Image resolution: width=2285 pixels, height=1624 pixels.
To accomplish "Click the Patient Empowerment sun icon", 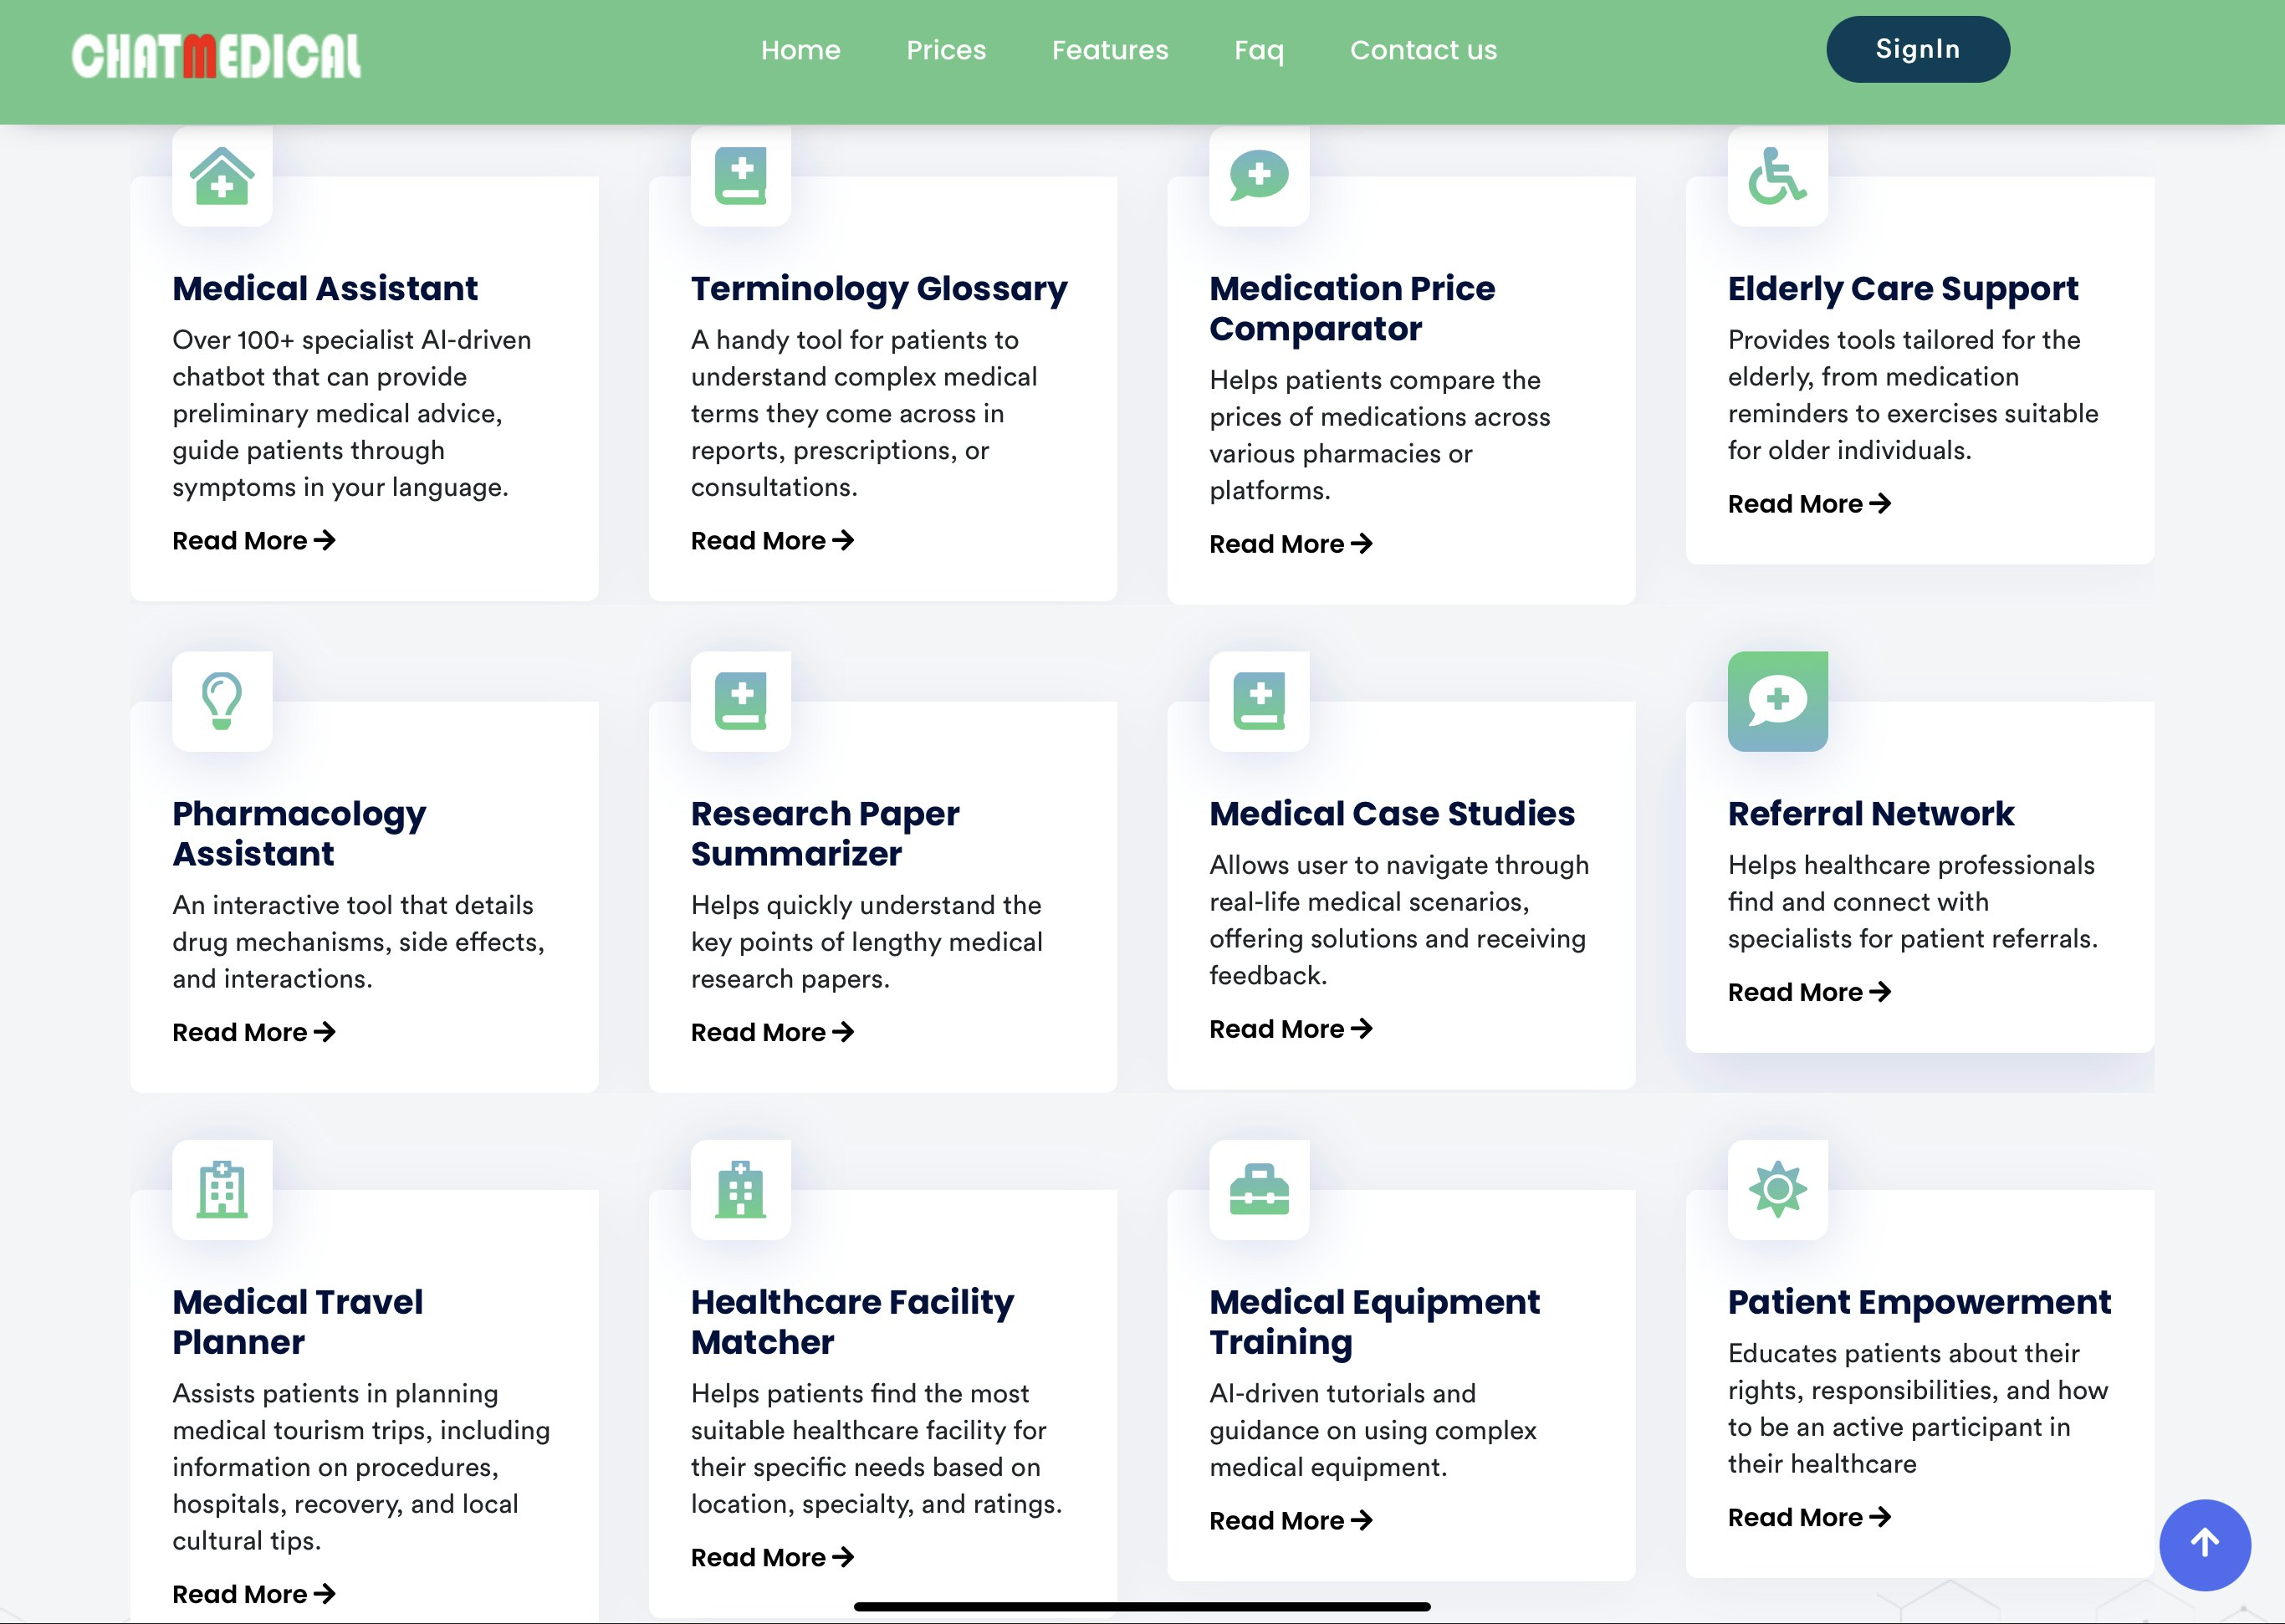I will click(1777, 1189).
